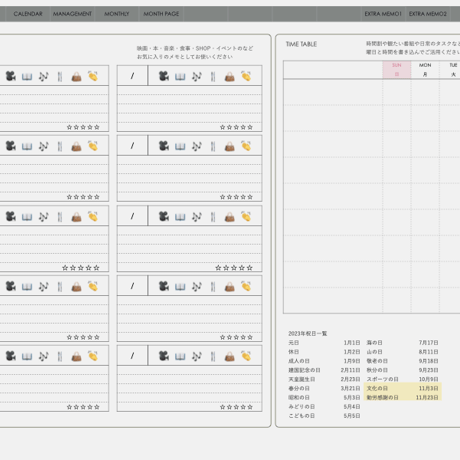
Task: Tap book icon in top left memo card
Action: 27,77
